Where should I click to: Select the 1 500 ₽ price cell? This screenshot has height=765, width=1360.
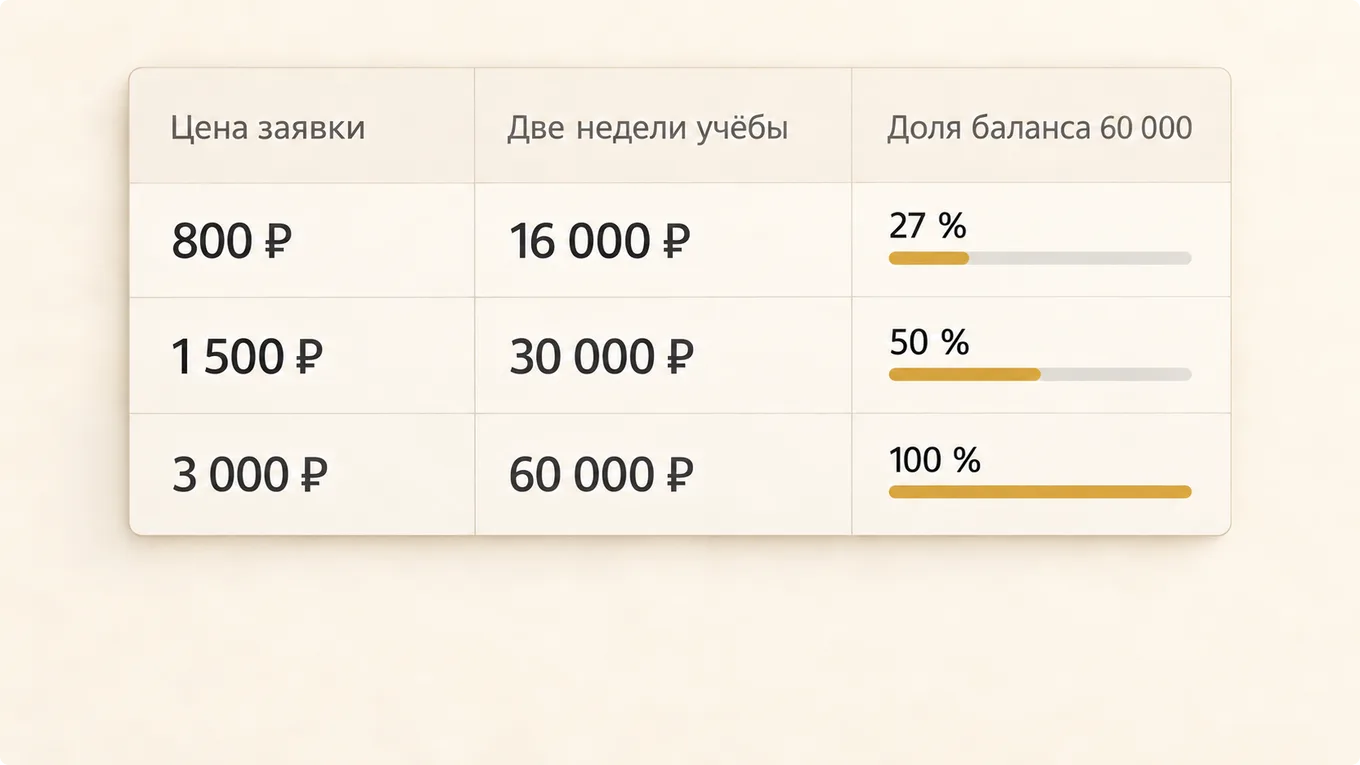point(302,356)
